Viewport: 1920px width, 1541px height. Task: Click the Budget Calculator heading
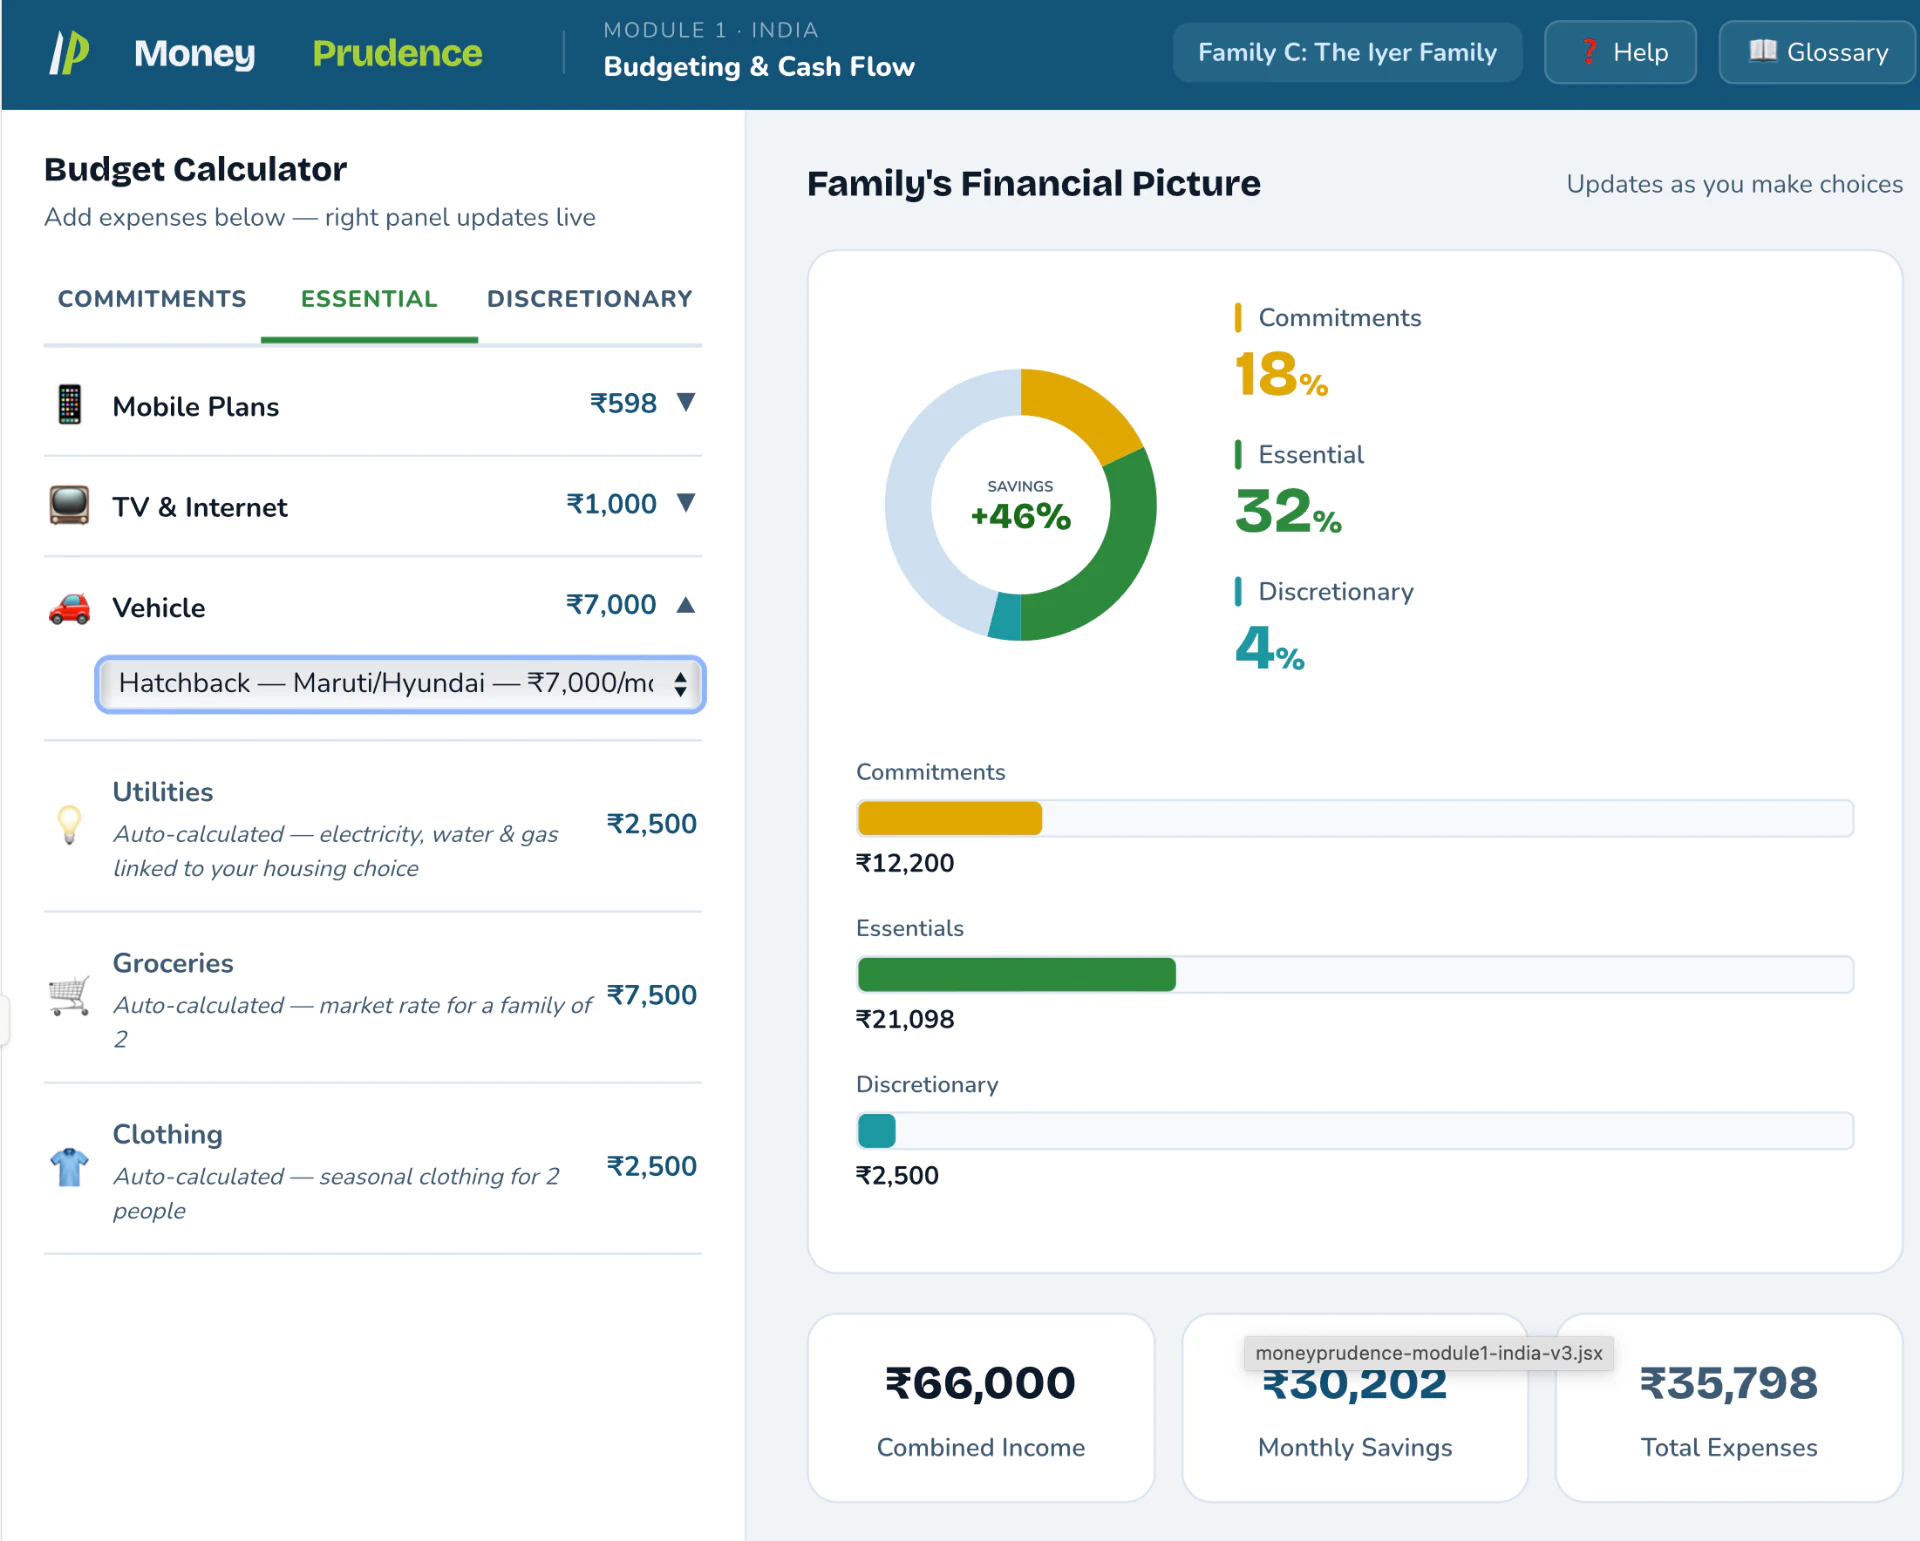[196, 169]
